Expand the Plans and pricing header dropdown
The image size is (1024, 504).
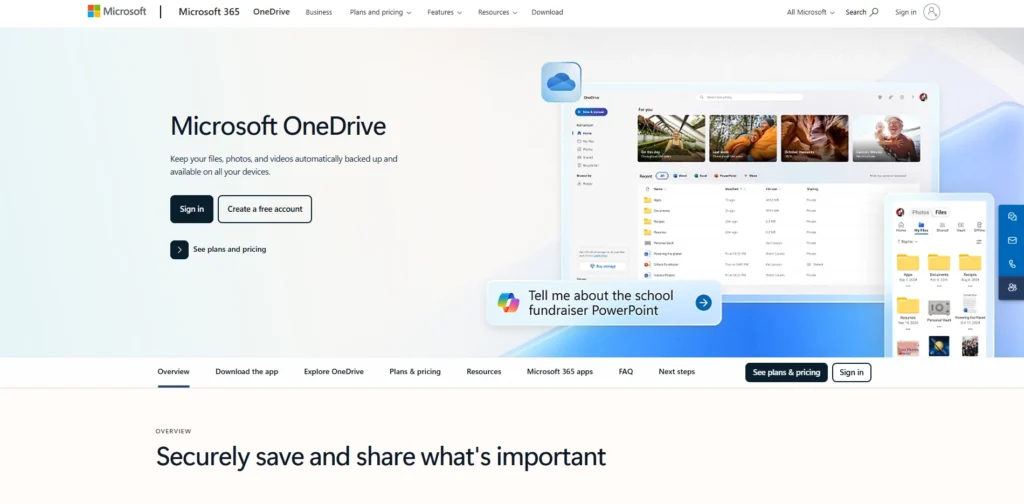coord(380,12)
